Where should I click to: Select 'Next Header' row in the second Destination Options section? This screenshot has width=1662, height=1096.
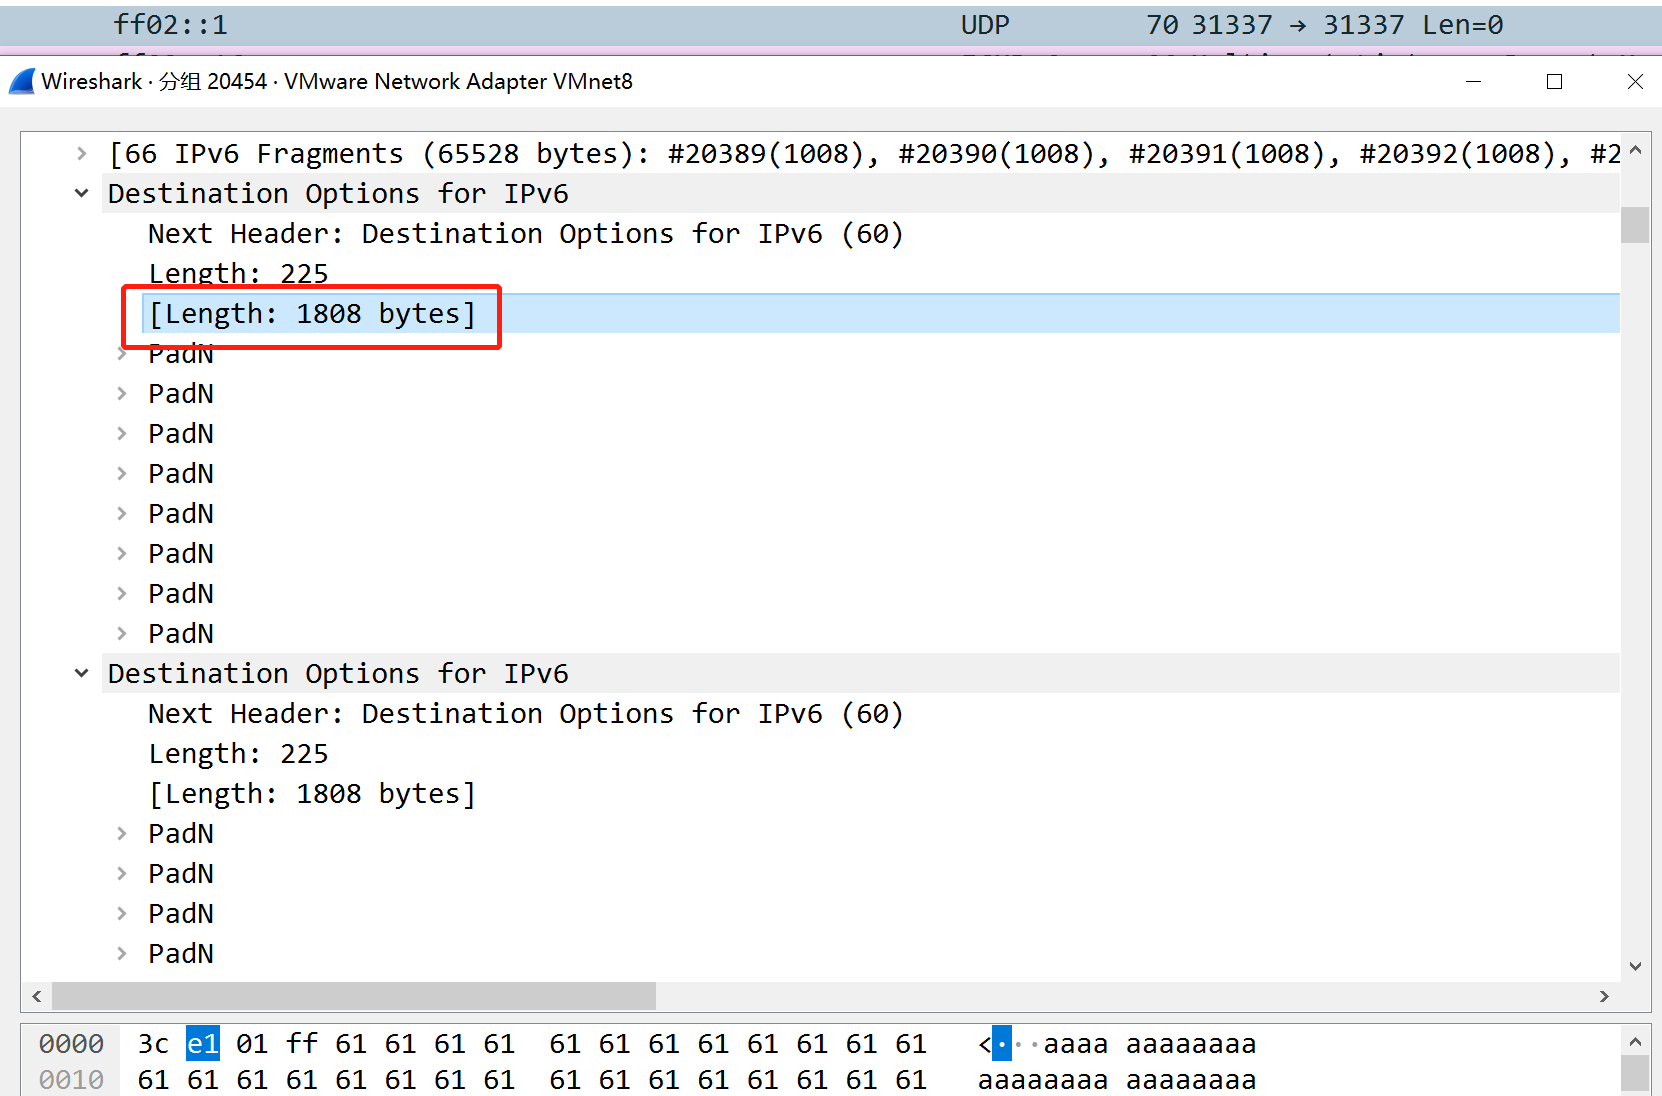pos(526,714)
